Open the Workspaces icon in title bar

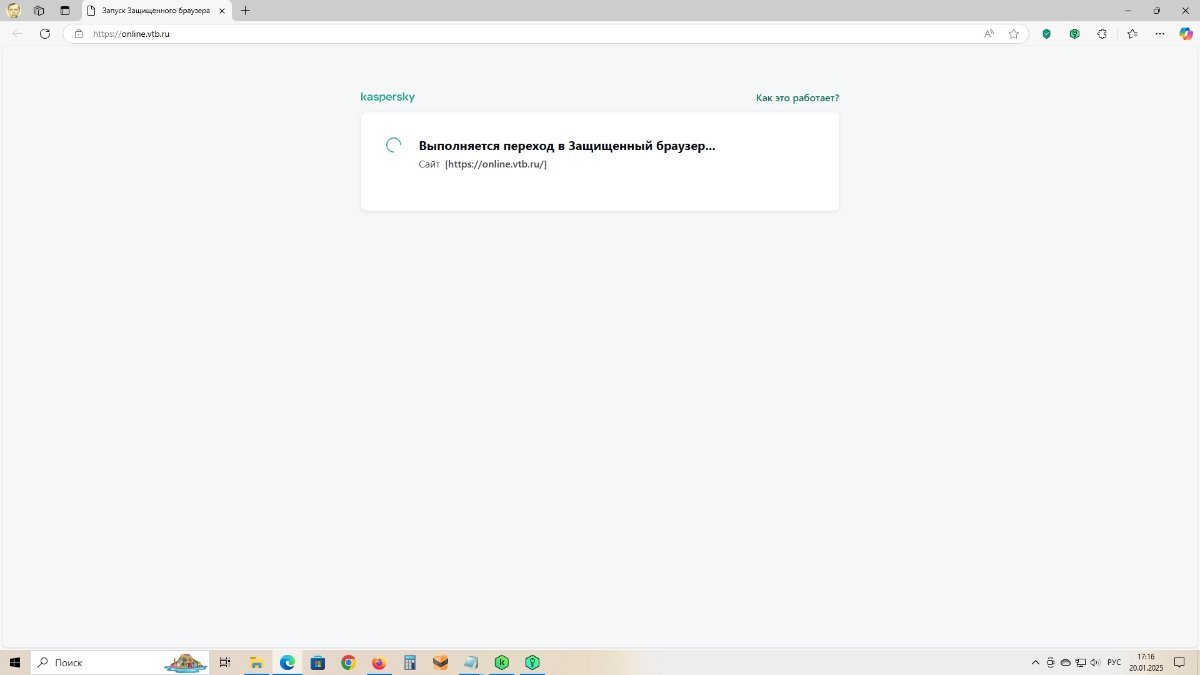click(x=39, y=11)
